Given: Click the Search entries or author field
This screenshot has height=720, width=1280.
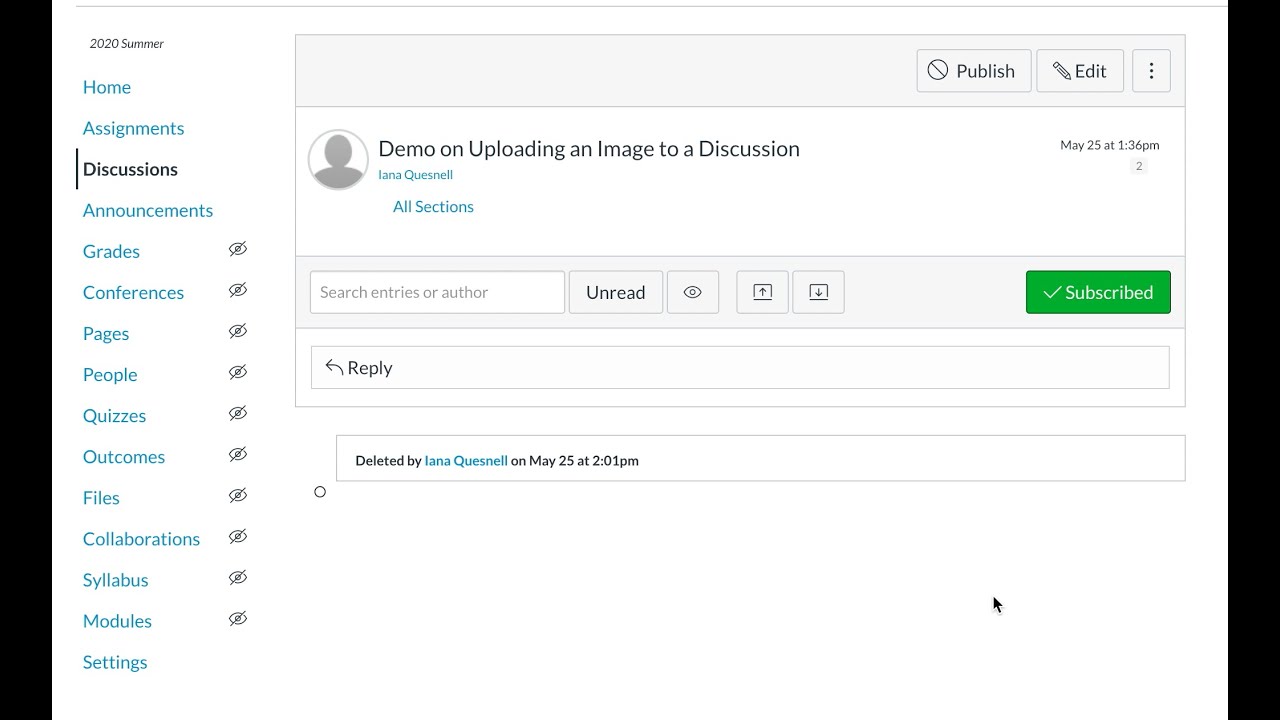Looking at the screenshot, I should pos(437,292).
